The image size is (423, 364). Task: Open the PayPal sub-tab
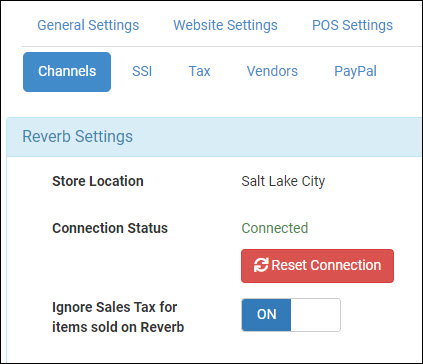click(355, 71)
